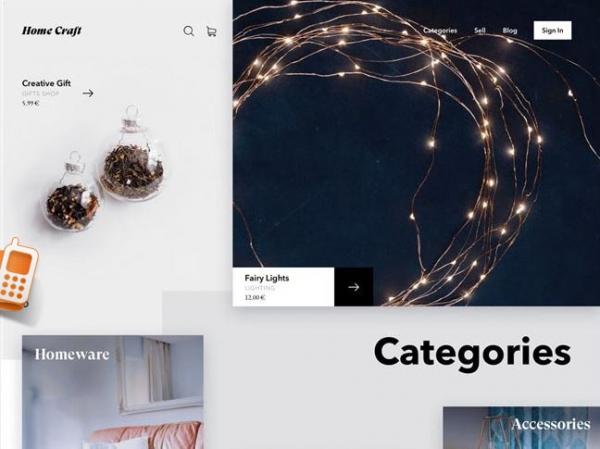The image size is (600, 449).
Task: Click the search magnifier icon
Action: coord(189,31)
